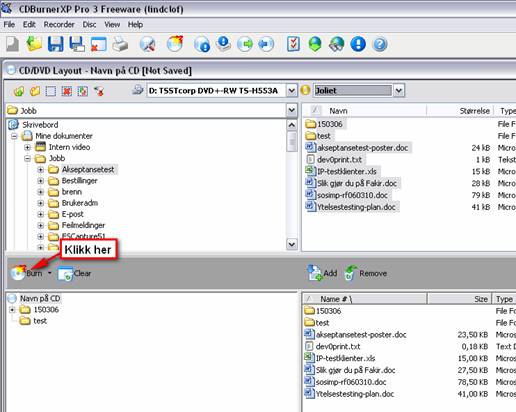Image resolution: width=516 pixels, height=412 pixels.
Task: Select Skrivebord in the folder tree
Action: click(40, 125)
